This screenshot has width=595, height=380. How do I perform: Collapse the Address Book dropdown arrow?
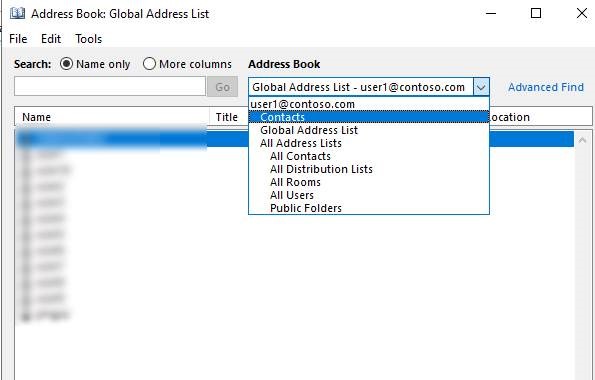point(481,87)
